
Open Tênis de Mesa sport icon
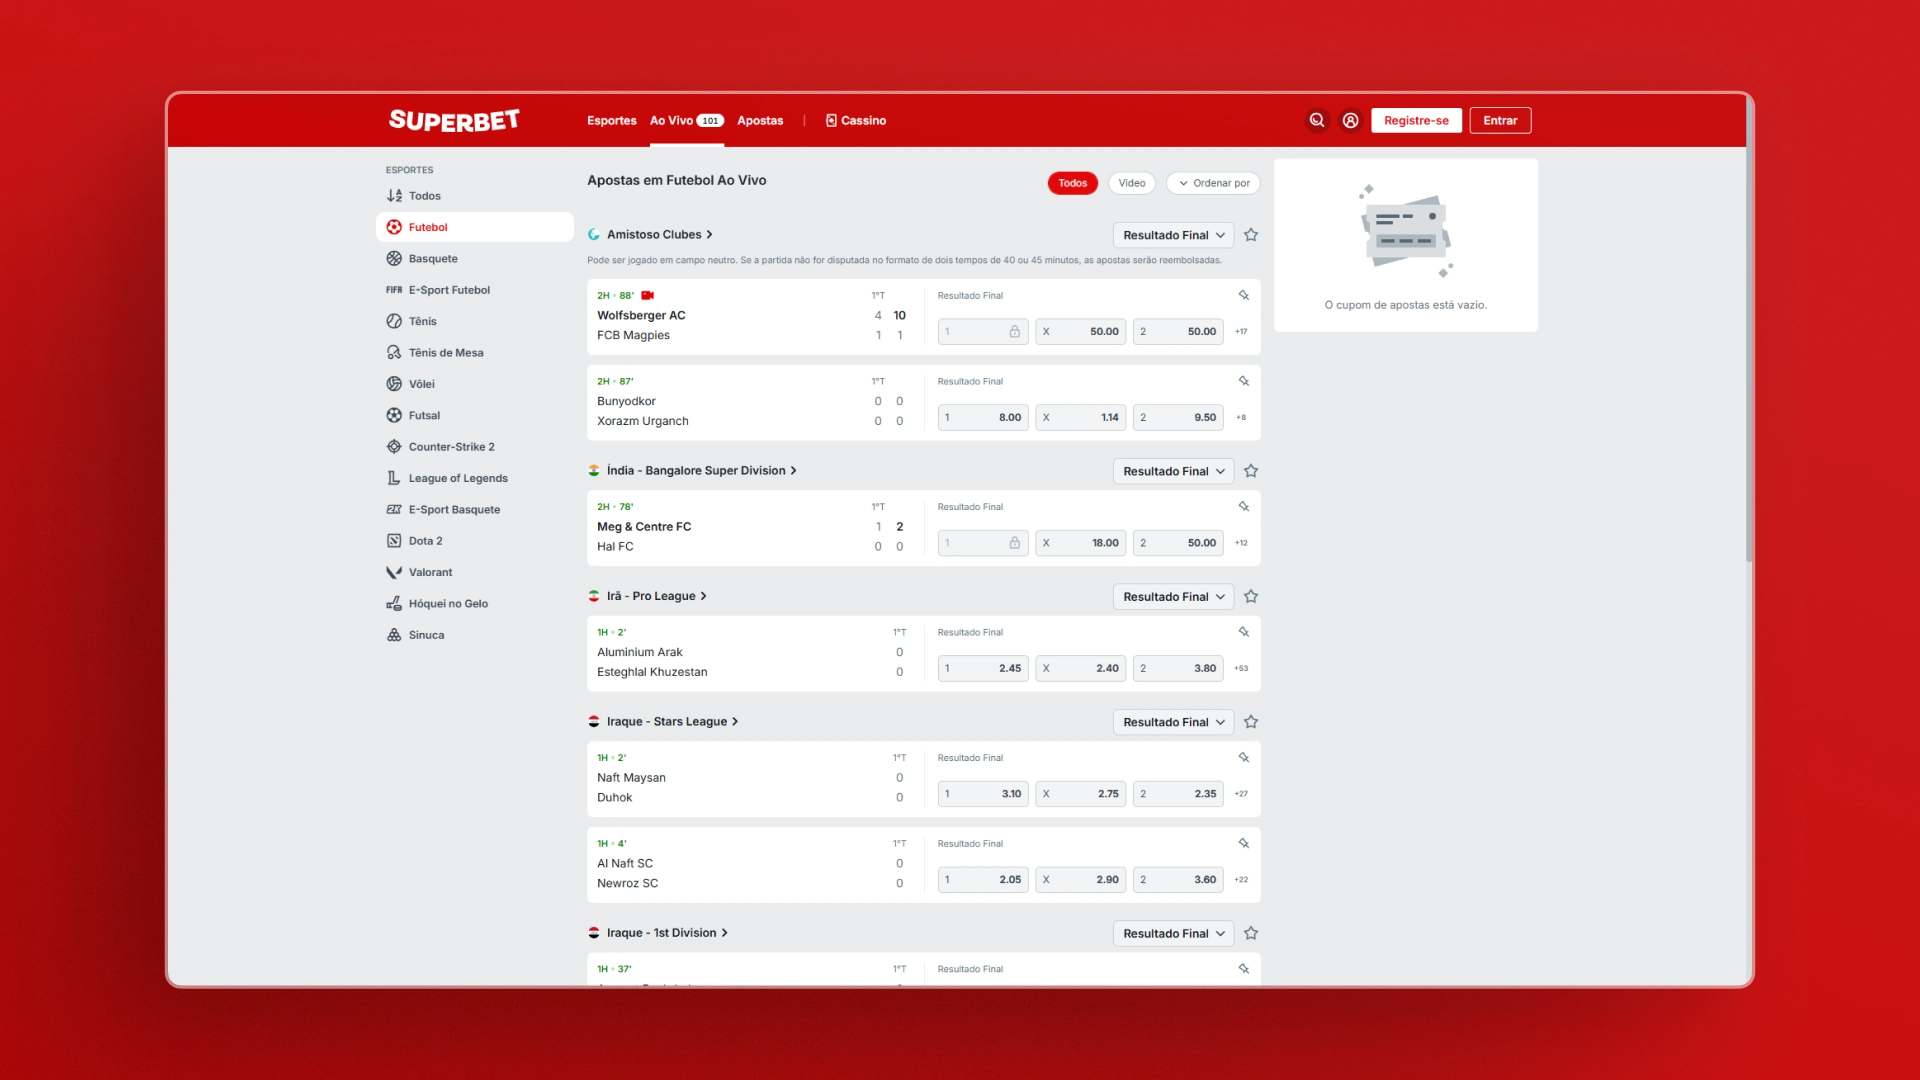click(394, 353)
